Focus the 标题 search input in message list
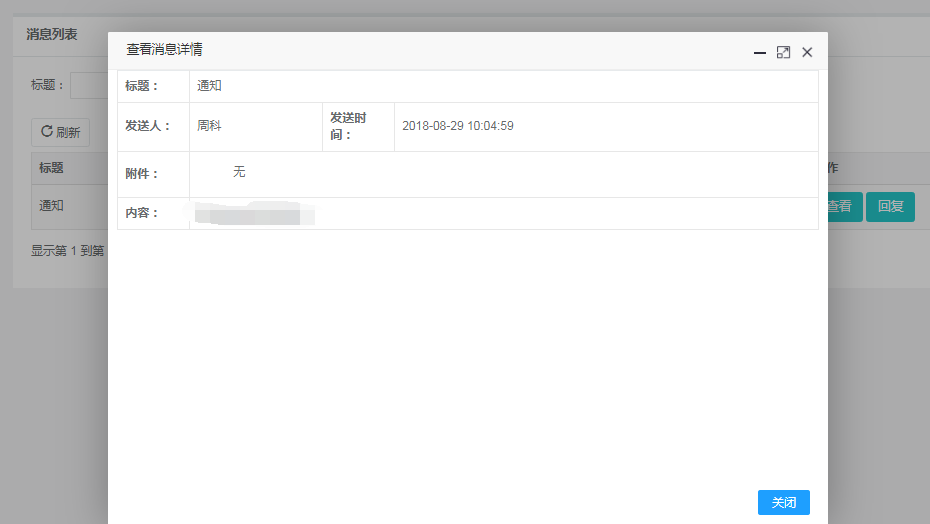930x524 pixels. (x=89, y=85)
